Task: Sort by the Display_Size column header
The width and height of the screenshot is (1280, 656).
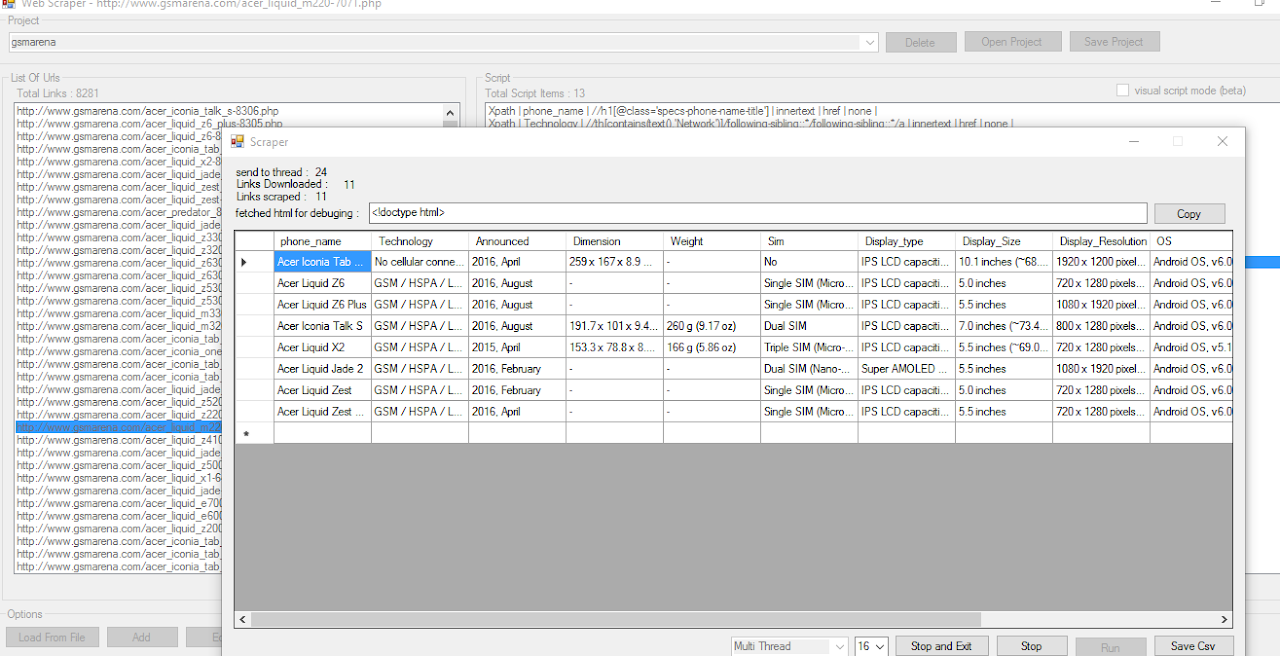Action: [x=1003, y=241]
